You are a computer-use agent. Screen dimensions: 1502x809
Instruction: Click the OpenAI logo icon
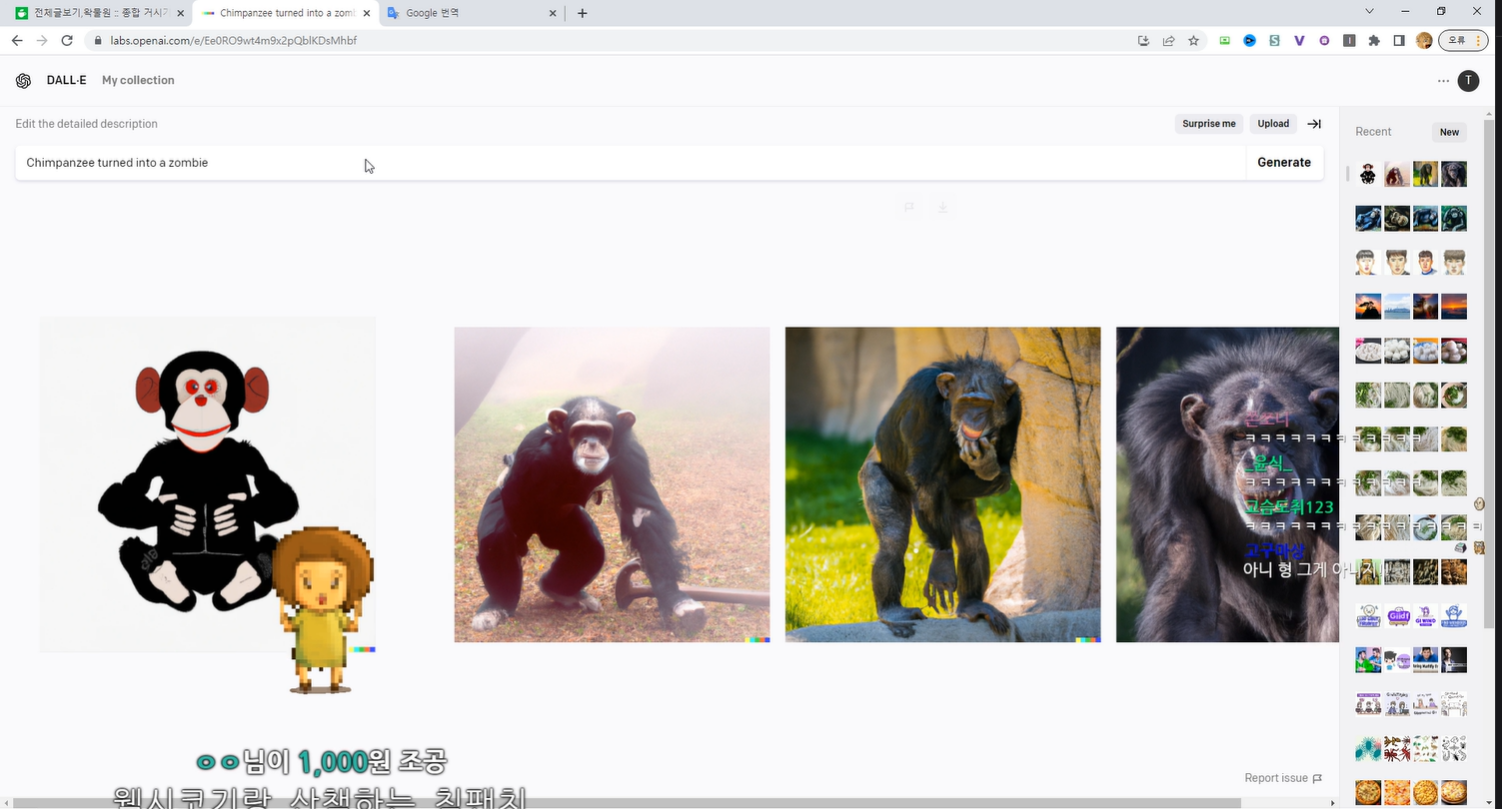coord(23,81)
